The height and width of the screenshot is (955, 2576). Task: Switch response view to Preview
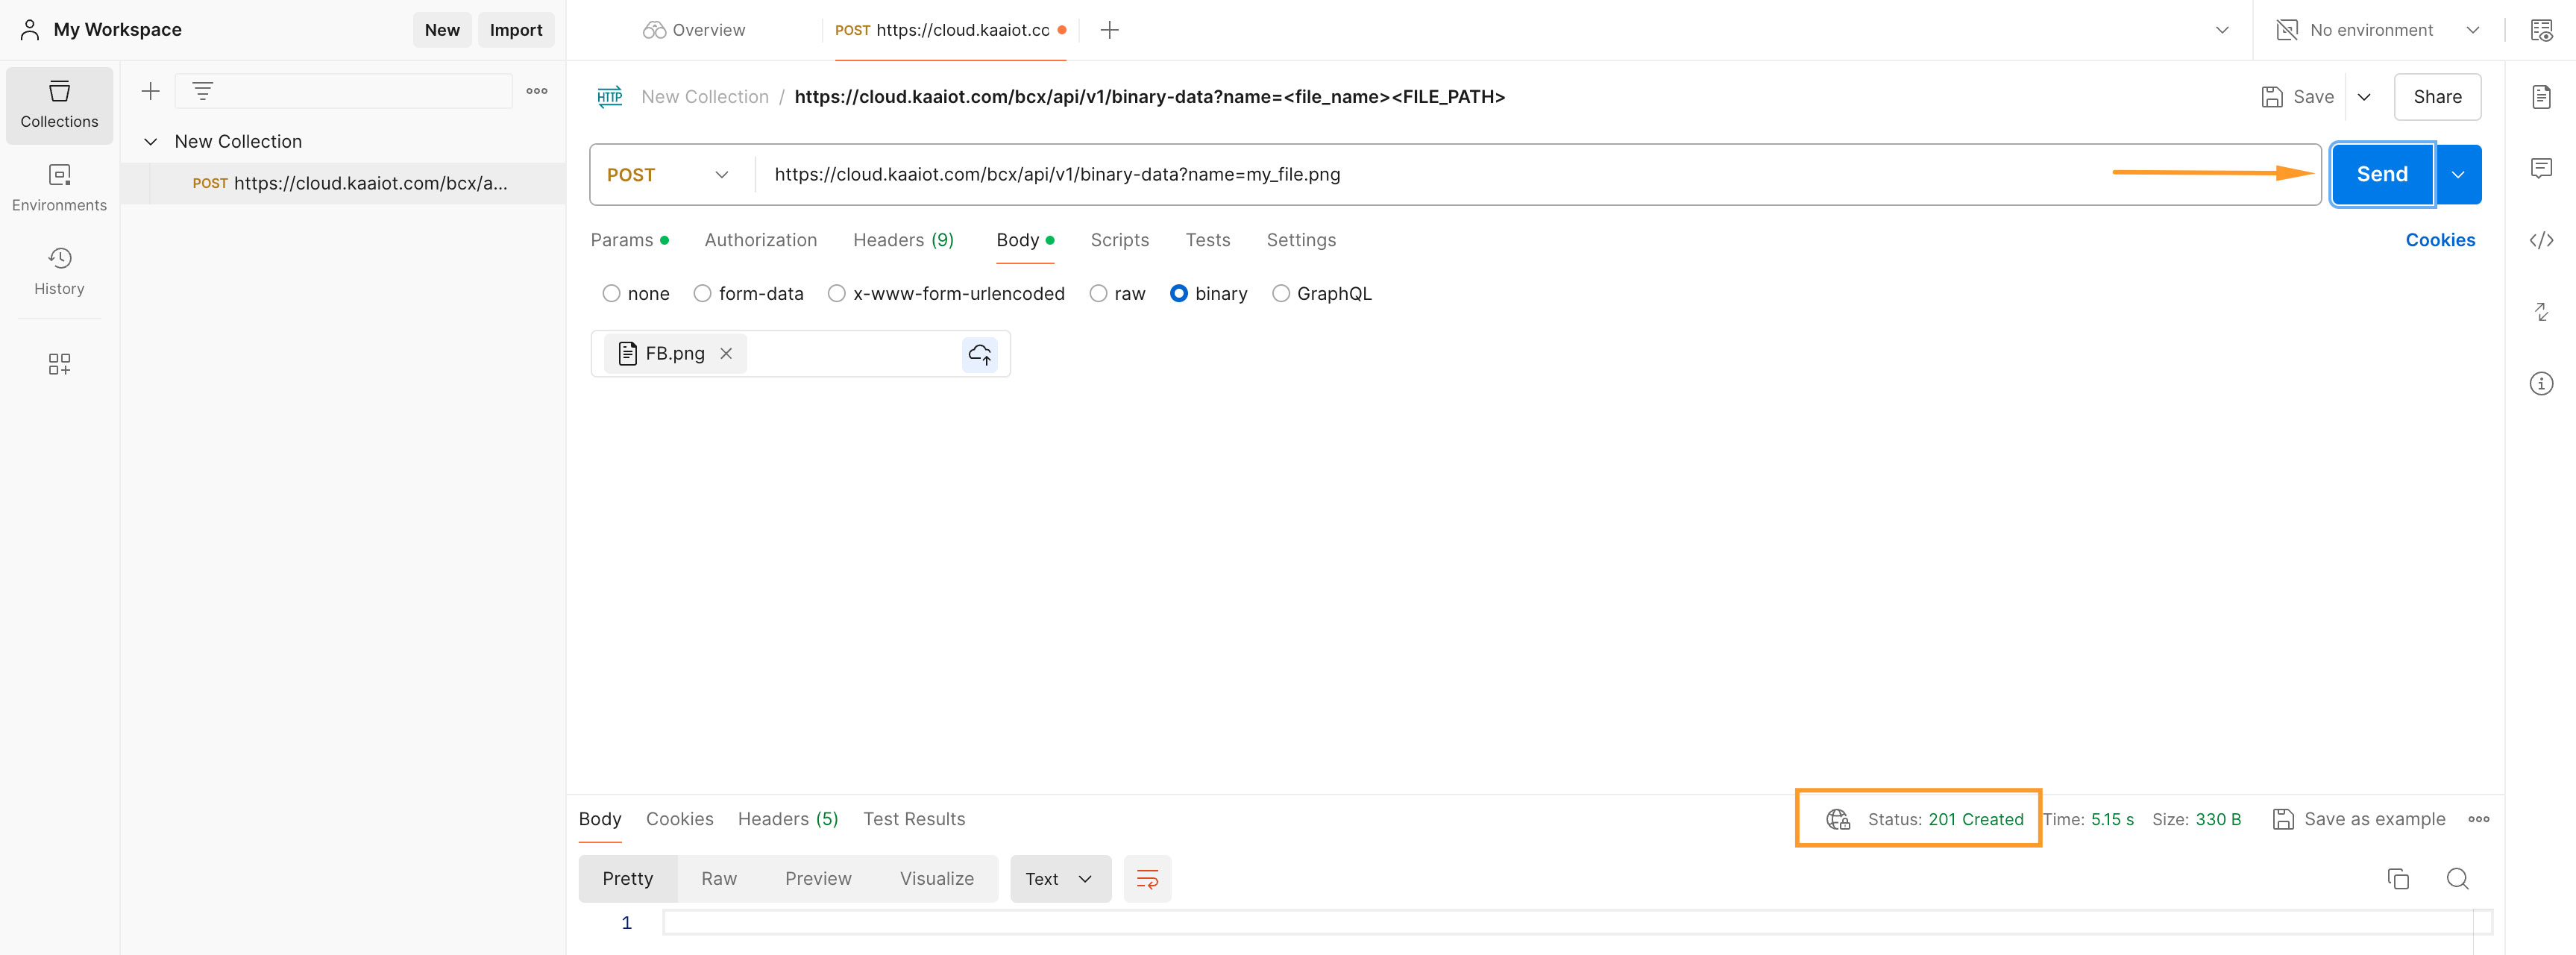pos(817,879)
